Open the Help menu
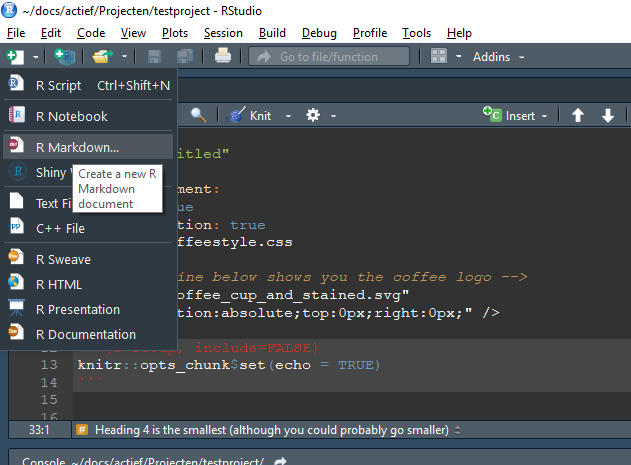The image size is (631, 465). pyautogui.click(x=459, y=33)
